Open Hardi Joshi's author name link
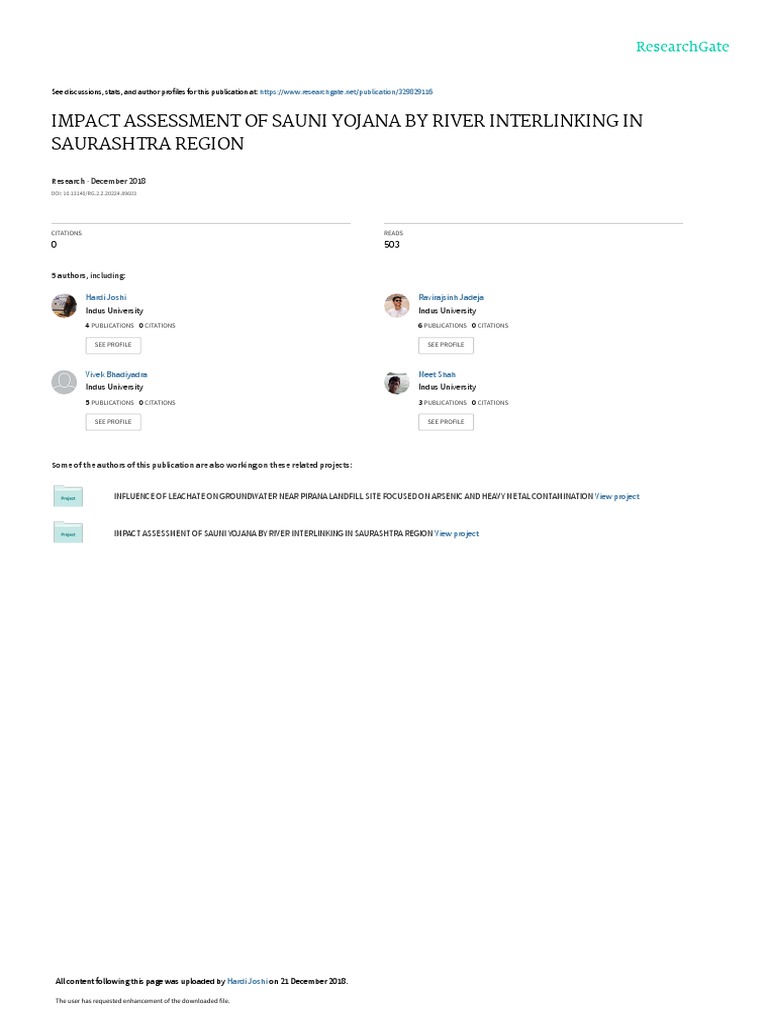The width and height of the screenshot is (768, 1024). [x=106, y=297]
